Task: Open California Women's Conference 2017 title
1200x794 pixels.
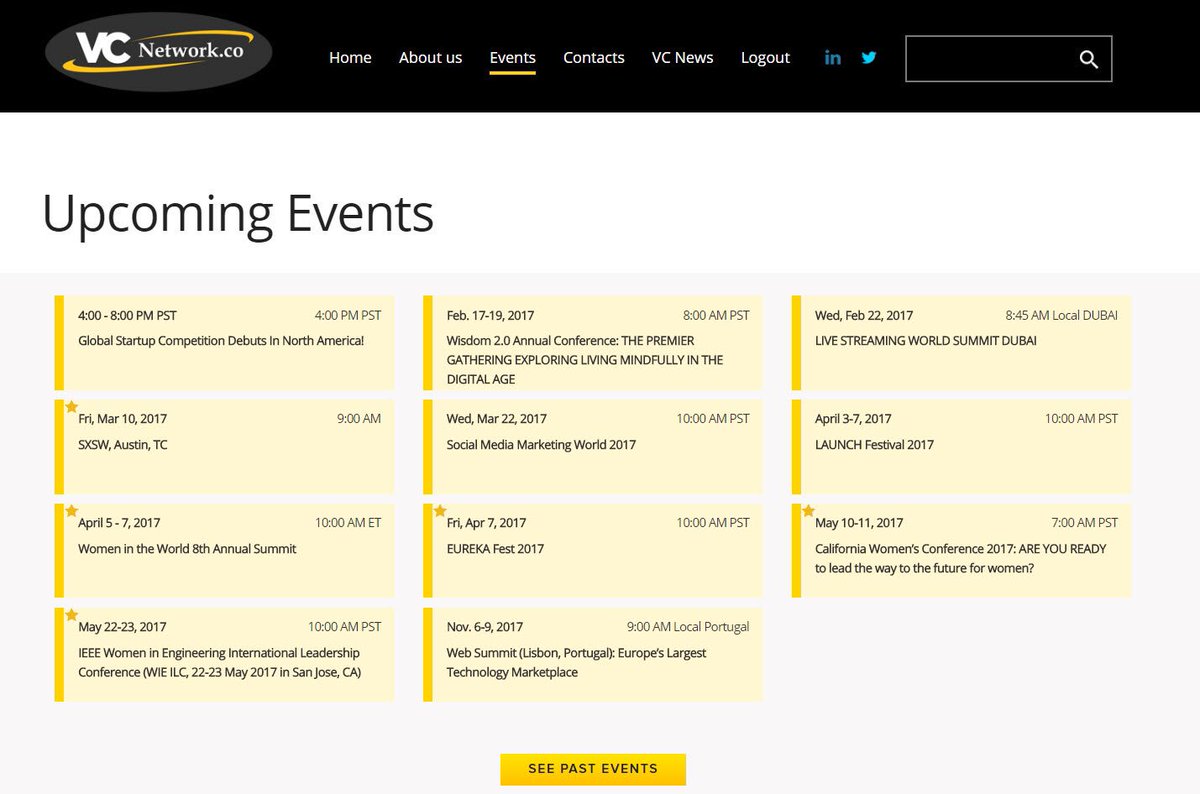Action: tap(961, 558)
